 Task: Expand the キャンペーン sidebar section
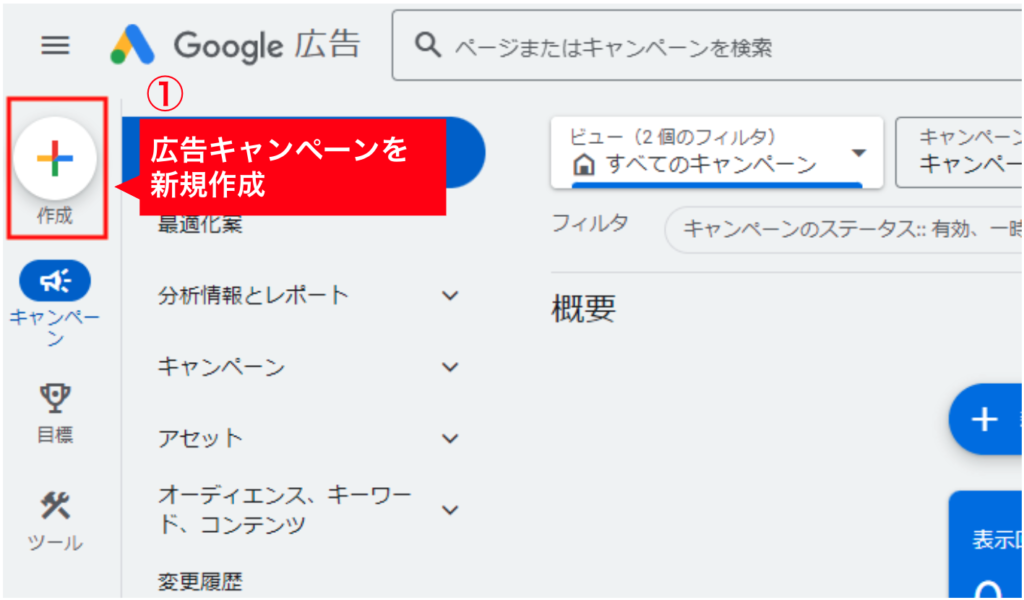(451, 367)
